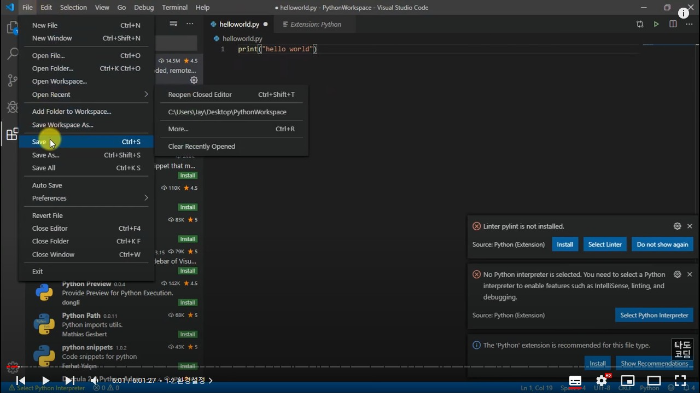Screen dimensions: 700x393
Task: Skip to next video
Action: tap(69, 380)
